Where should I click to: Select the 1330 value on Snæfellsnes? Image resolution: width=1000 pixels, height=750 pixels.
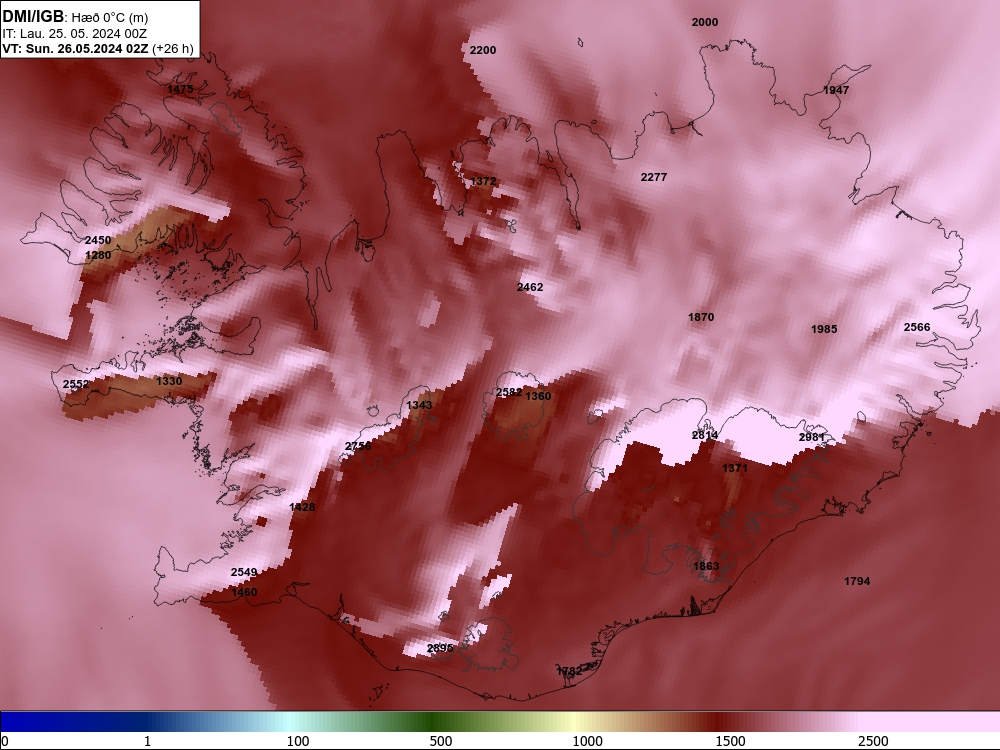[169, 381]
